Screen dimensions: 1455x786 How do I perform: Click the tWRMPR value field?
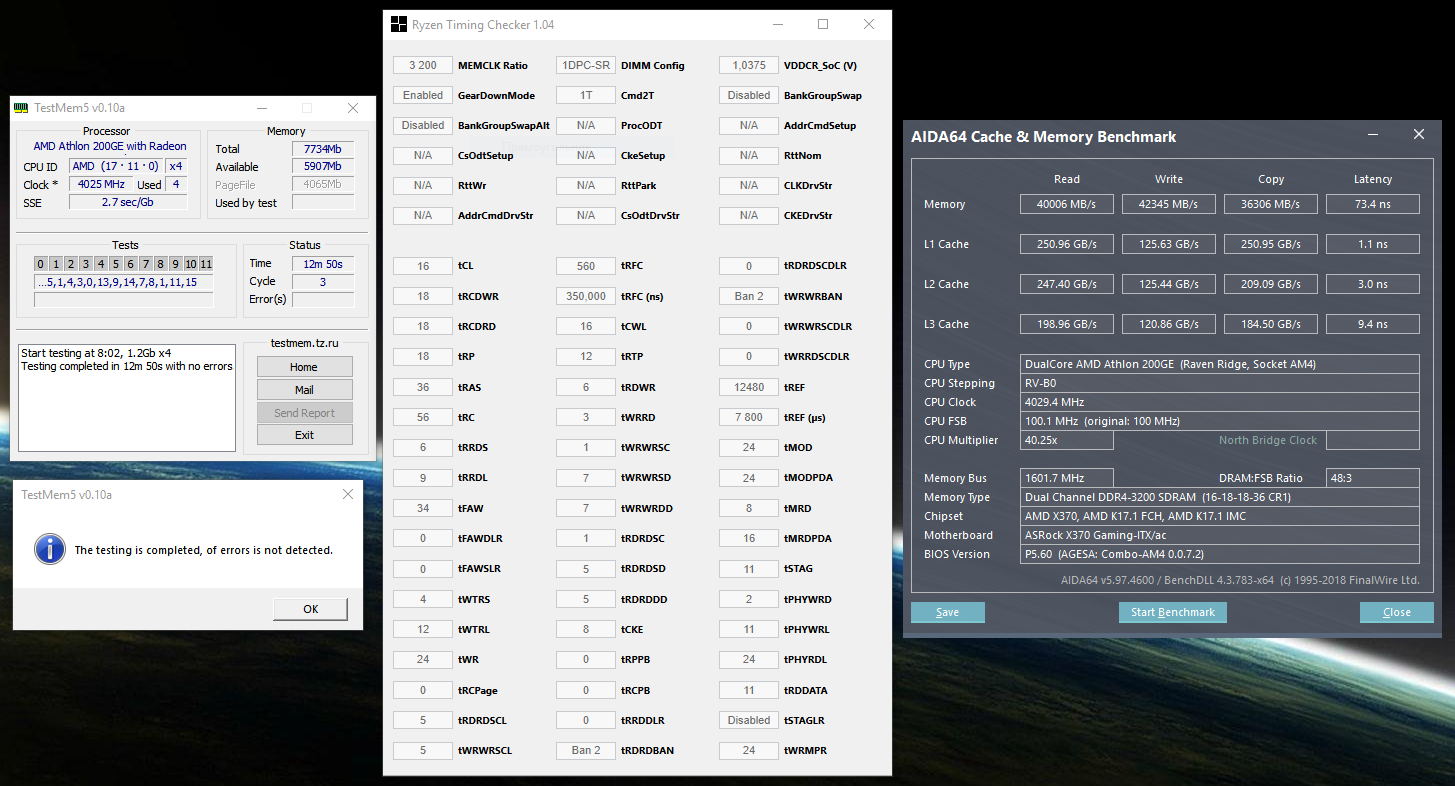point(749,750)
